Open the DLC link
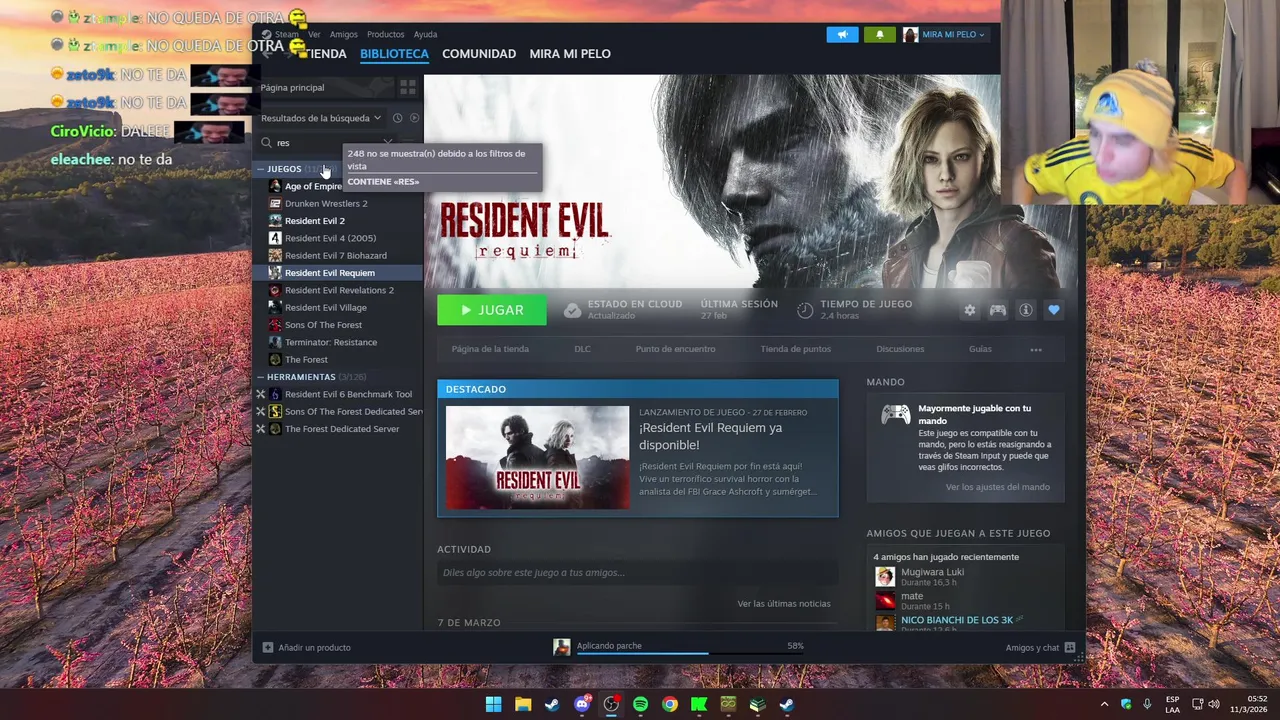 582,349
